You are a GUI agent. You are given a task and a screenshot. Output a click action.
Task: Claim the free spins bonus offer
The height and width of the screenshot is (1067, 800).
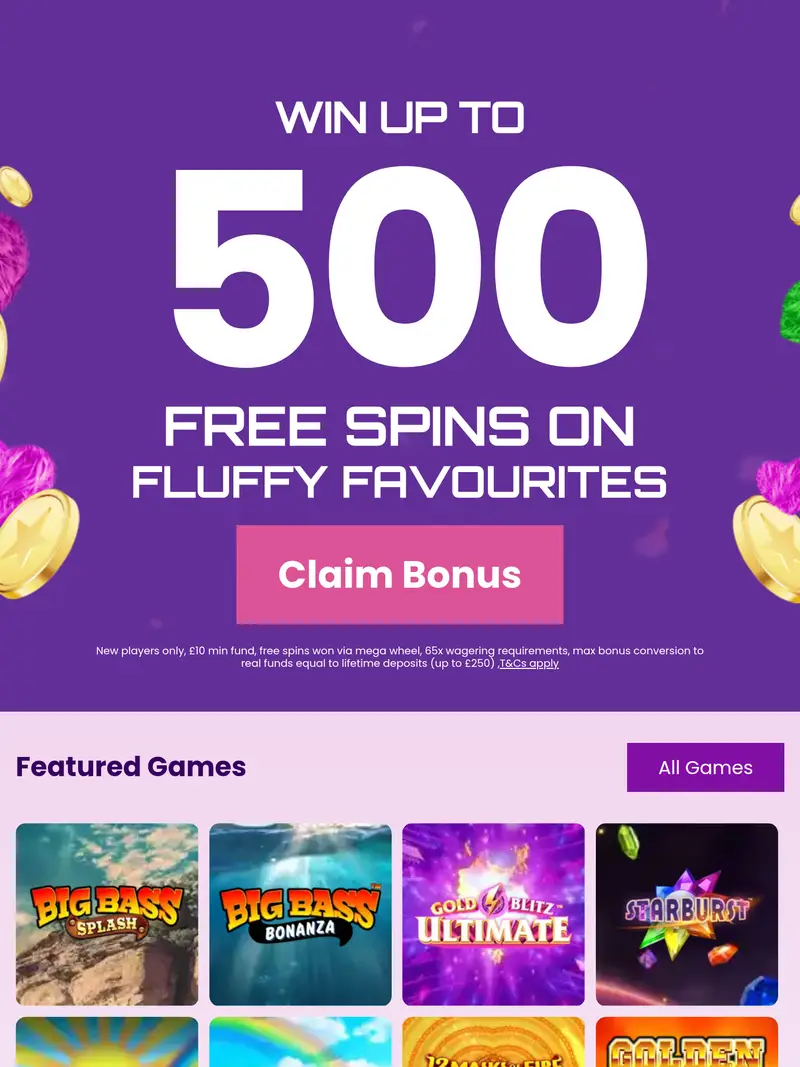(400, 574)
